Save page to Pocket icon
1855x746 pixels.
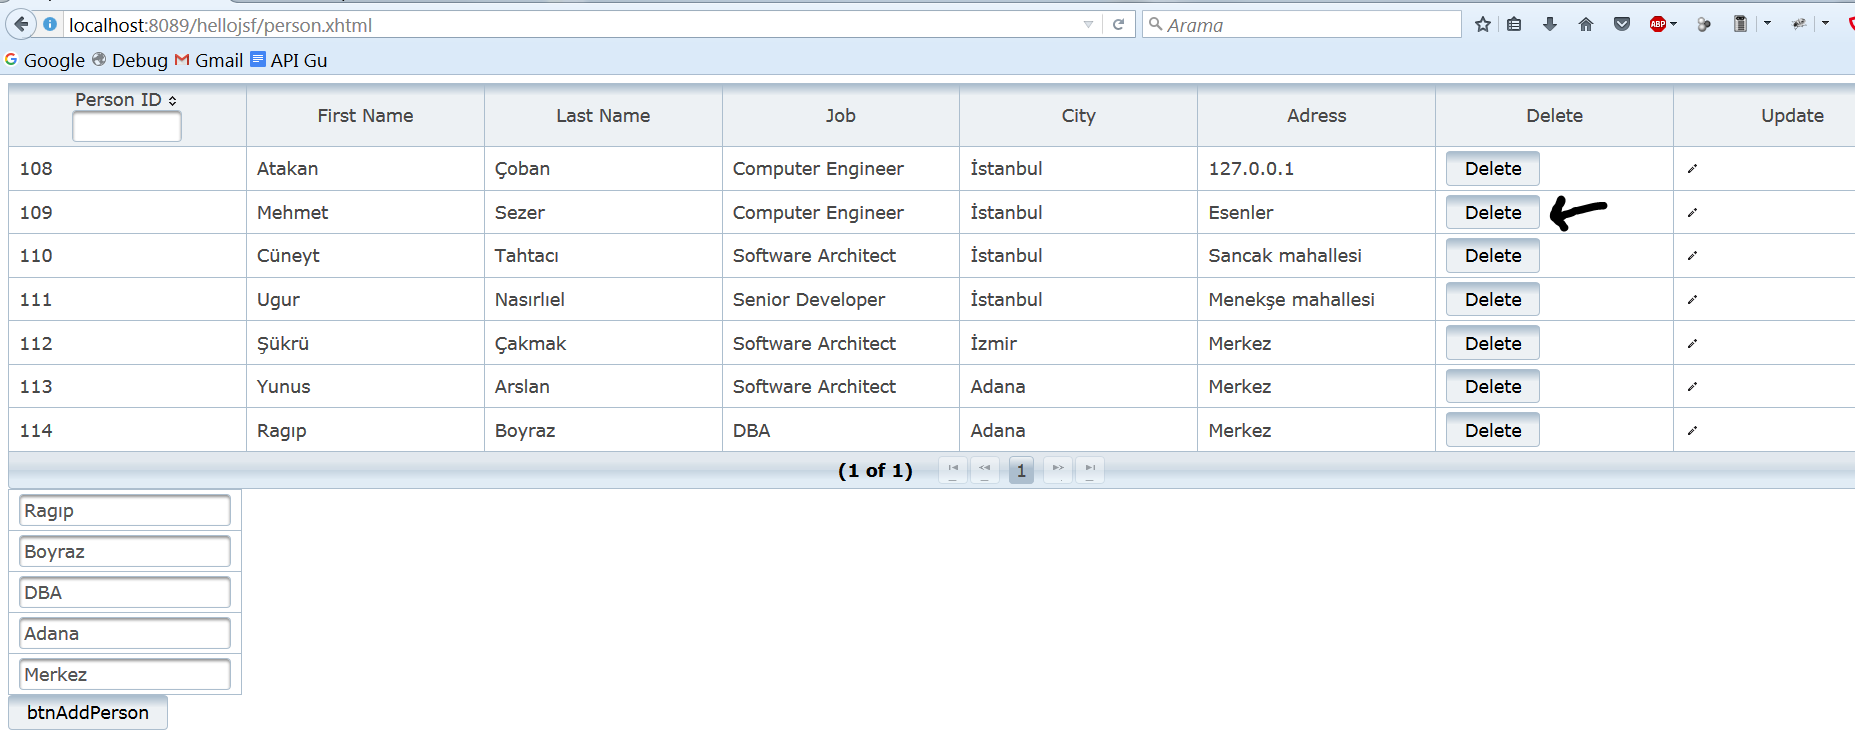(1622, 24)
